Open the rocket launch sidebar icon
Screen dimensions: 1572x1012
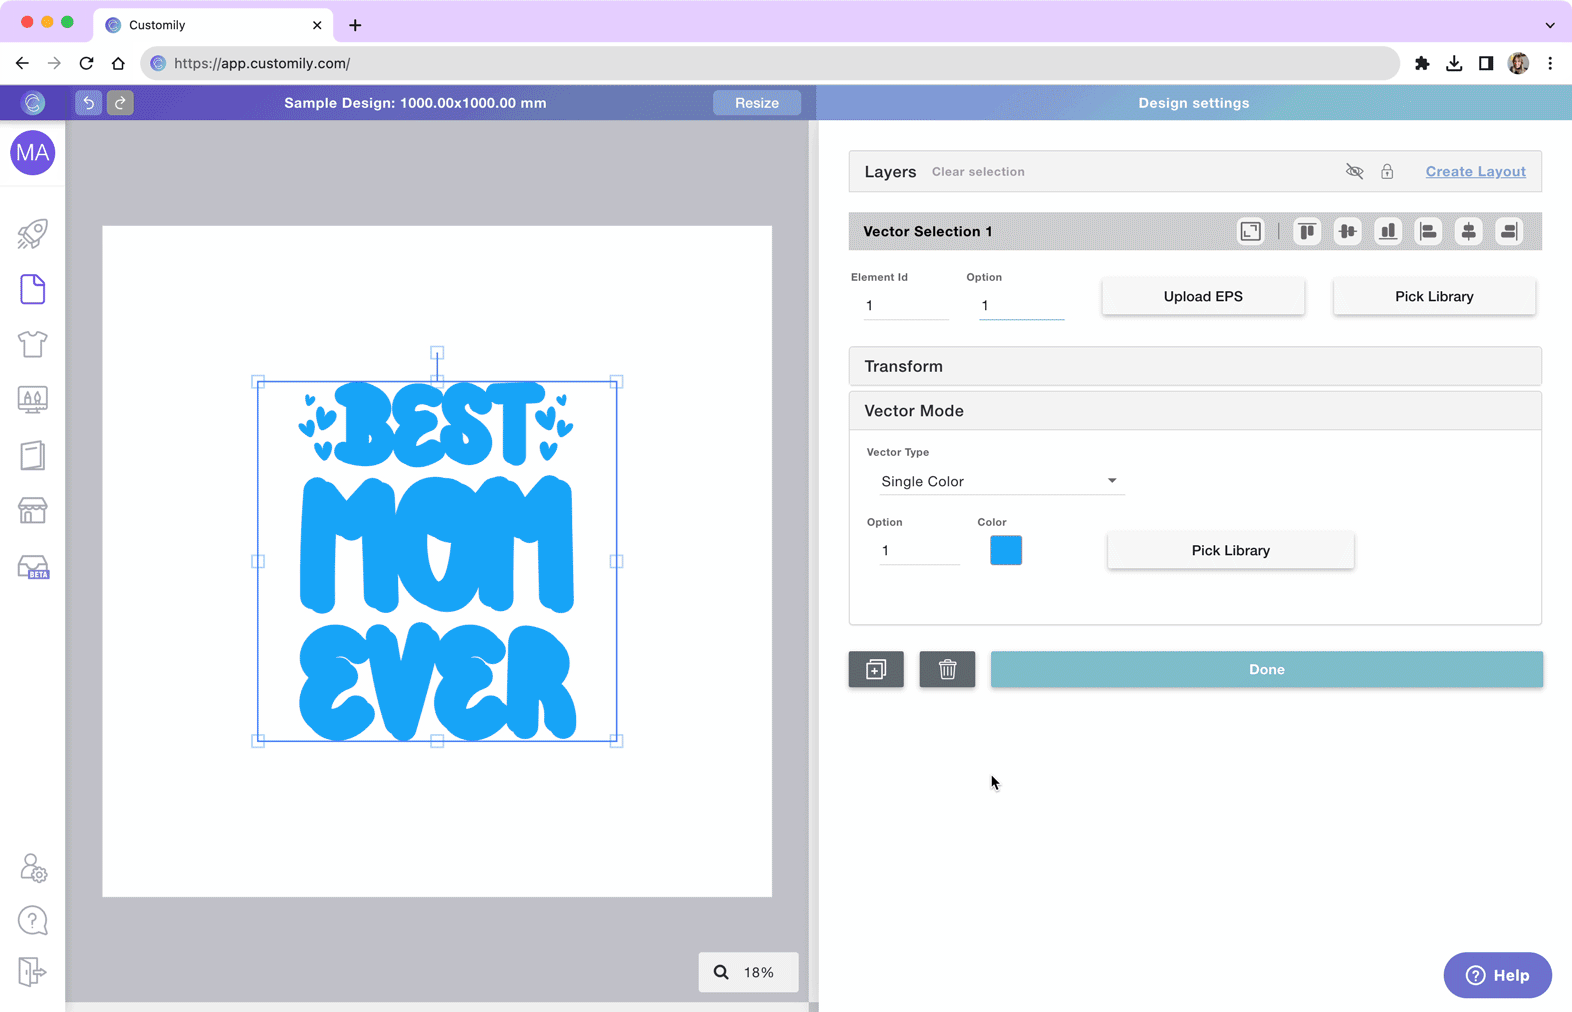pos(33,234)
